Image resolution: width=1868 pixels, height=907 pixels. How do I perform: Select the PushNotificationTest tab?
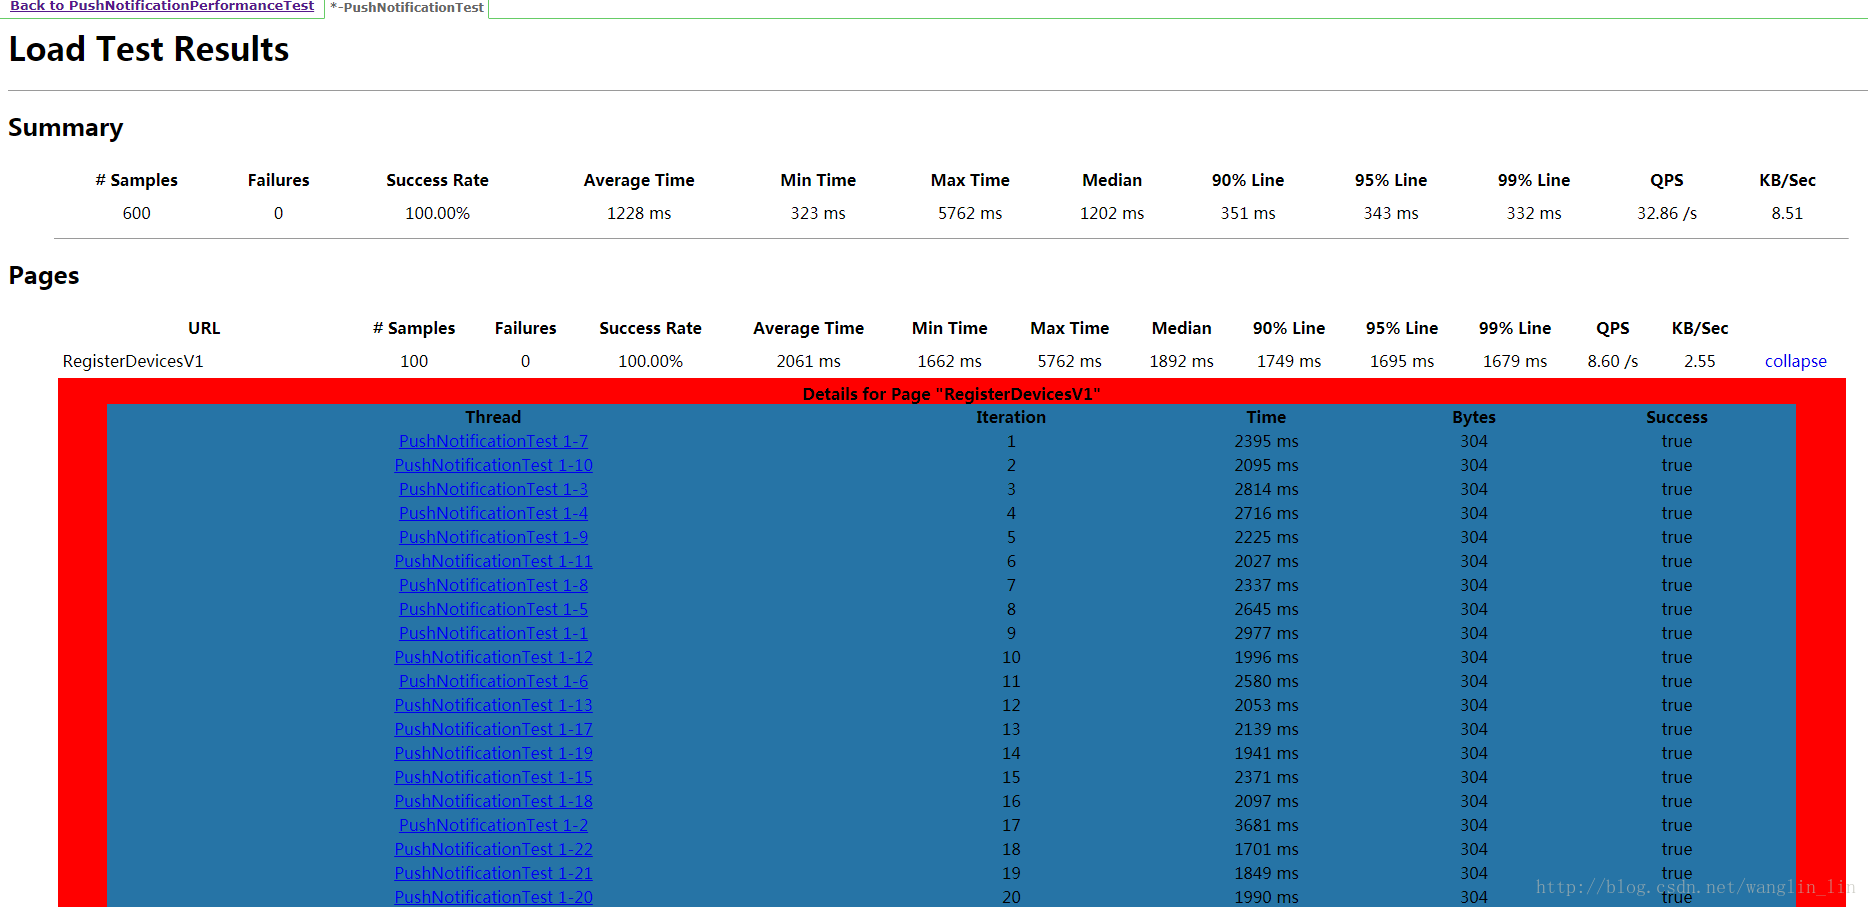click(407, 8)
